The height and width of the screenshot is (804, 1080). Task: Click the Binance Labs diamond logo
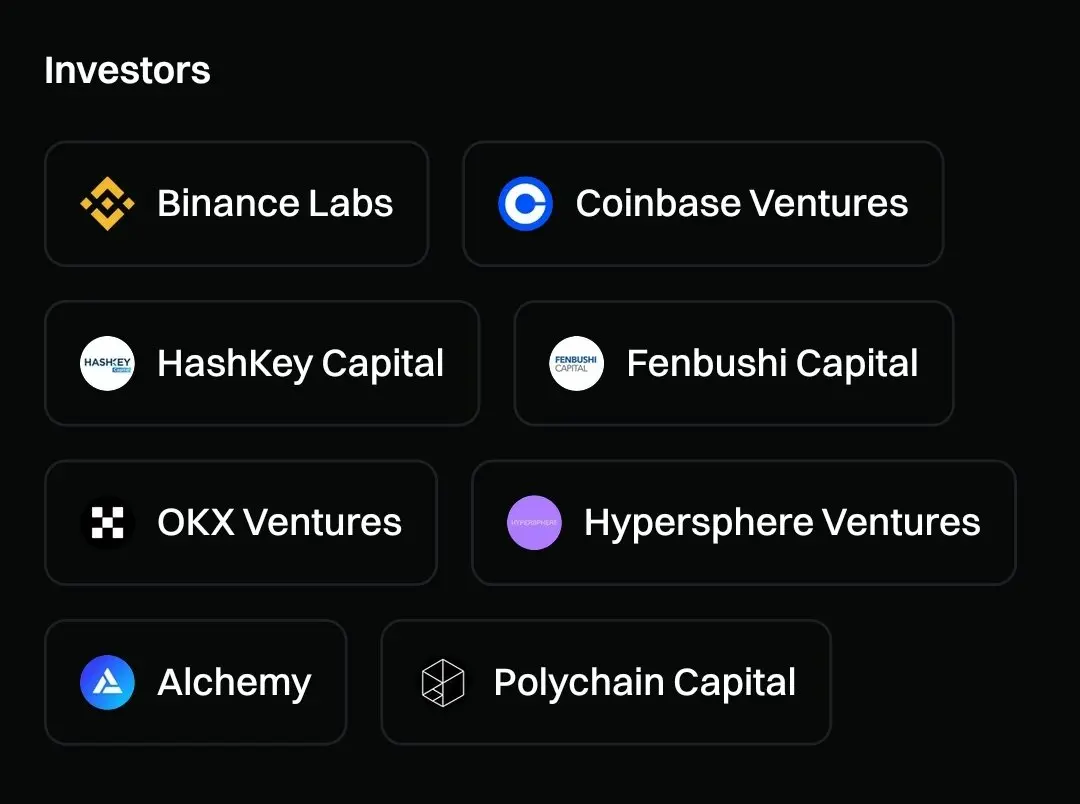pyautogui.click(x=107, y=204)
